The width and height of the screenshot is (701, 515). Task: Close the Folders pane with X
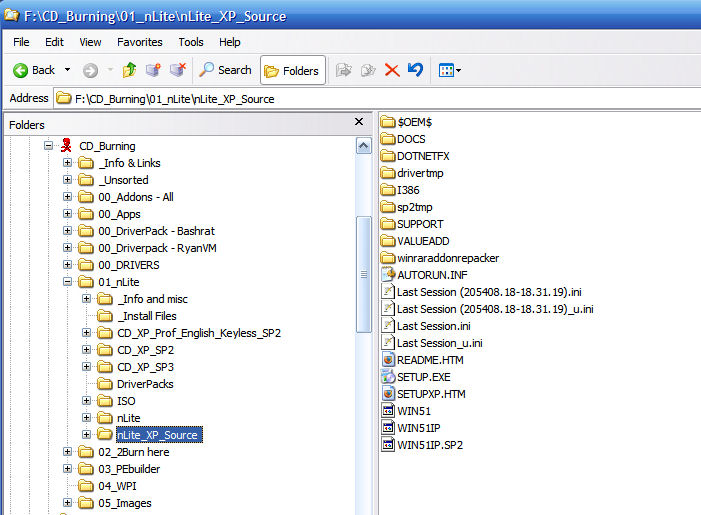click(x=359, y=122)
